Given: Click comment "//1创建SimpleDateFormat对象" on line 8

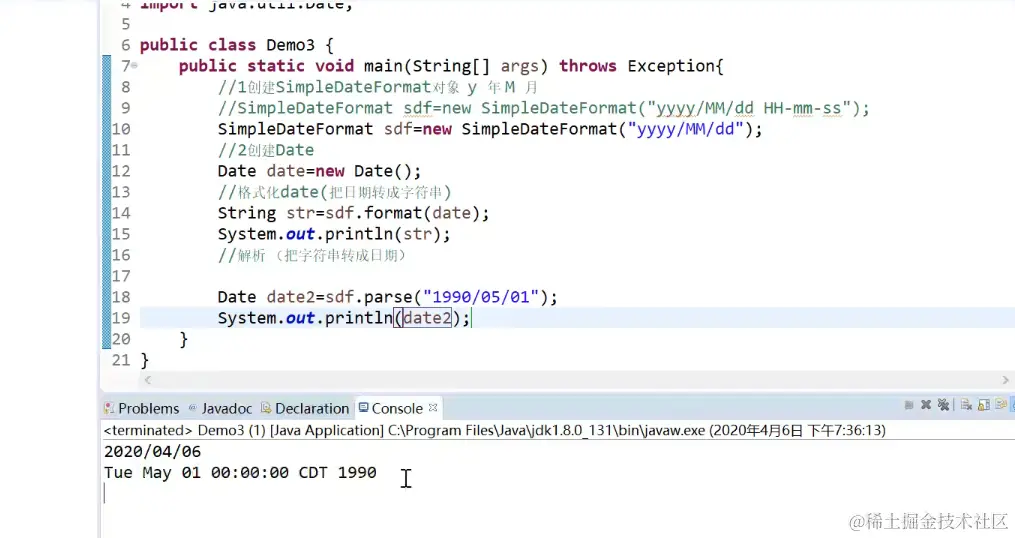Looking at the screenshot, I should [x=339, y=87].
